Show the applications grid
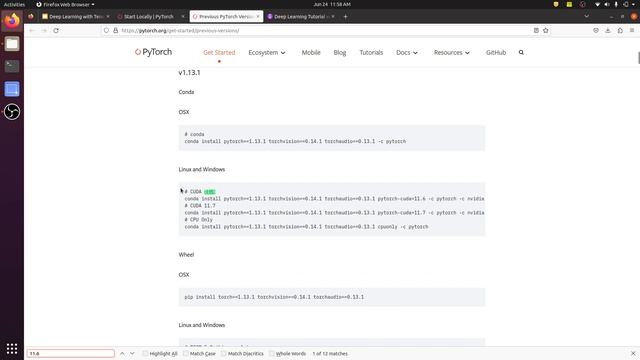Screen dimensions: 640x360 pyautogui.click(x=12, y=349)
